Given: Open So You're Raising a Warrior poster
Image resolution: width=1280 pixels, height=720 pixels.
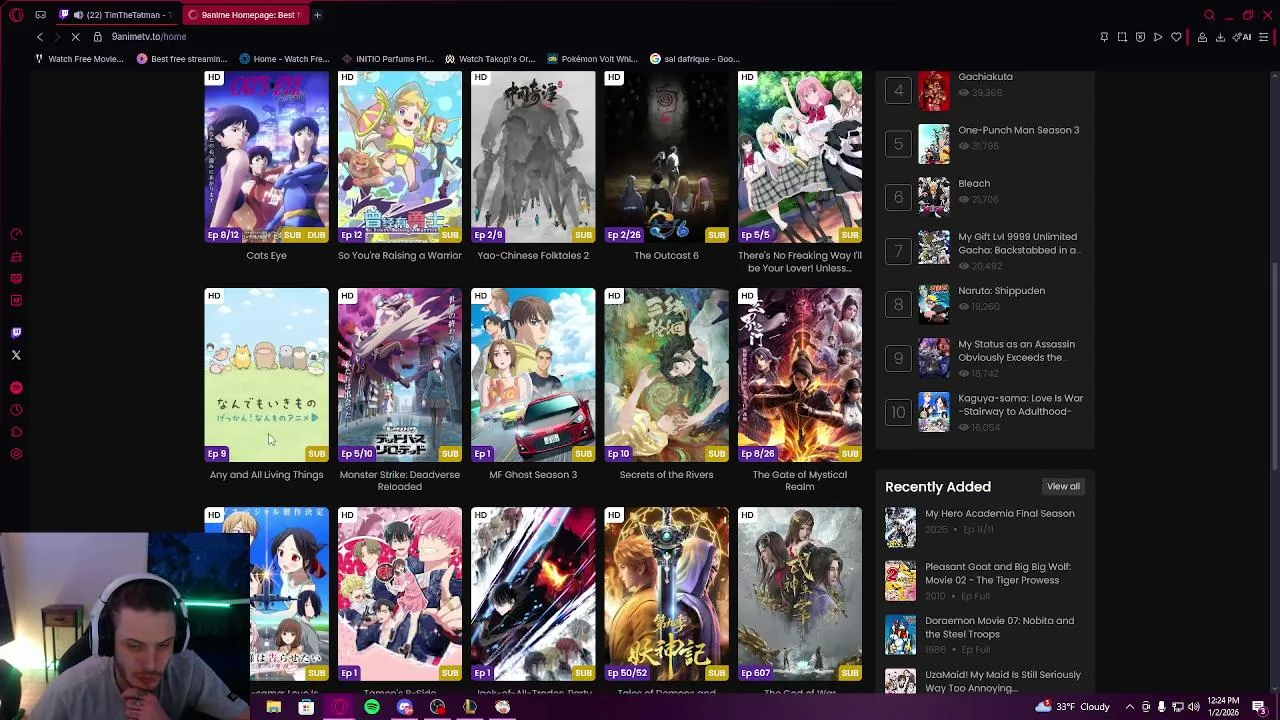Looking at the screenshot, I should coord(400,156).
